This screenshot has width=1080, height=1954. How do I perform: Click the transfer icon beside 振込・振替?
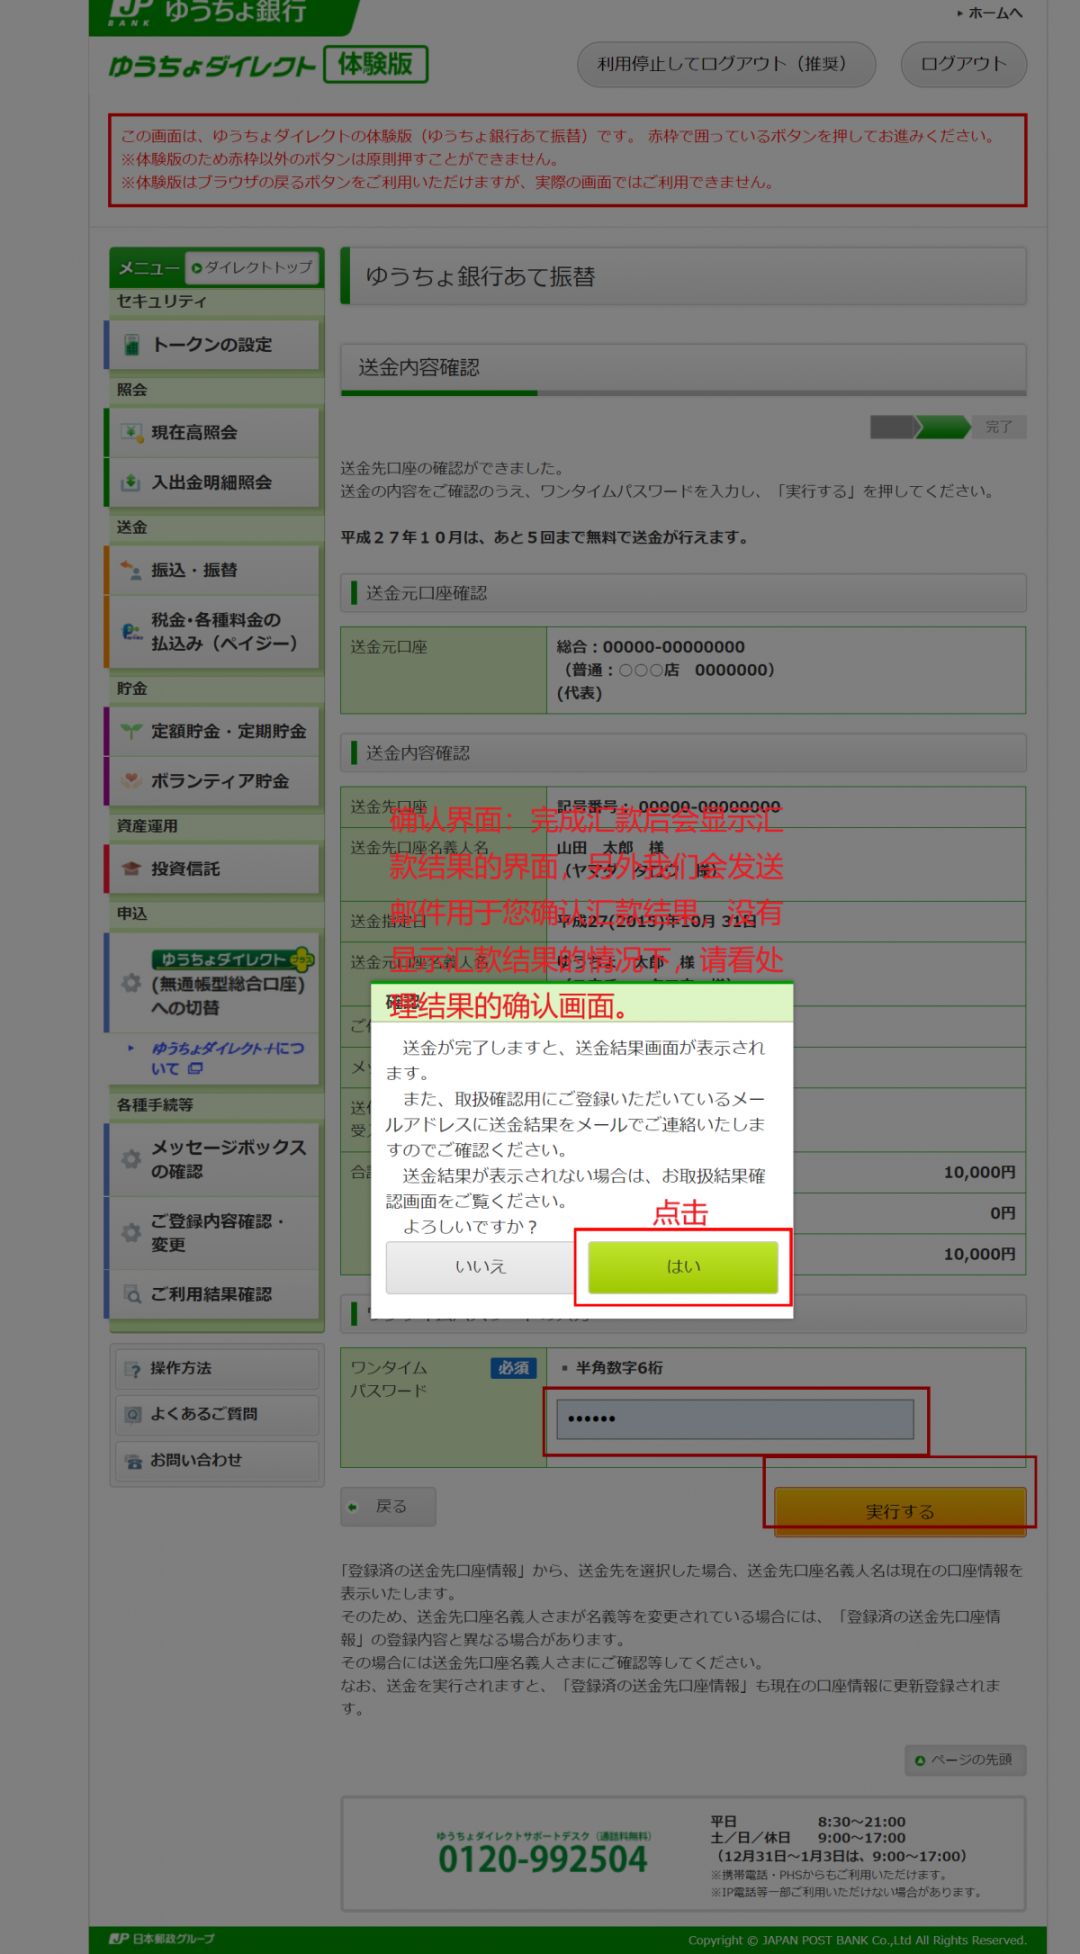tap(131, 570)
